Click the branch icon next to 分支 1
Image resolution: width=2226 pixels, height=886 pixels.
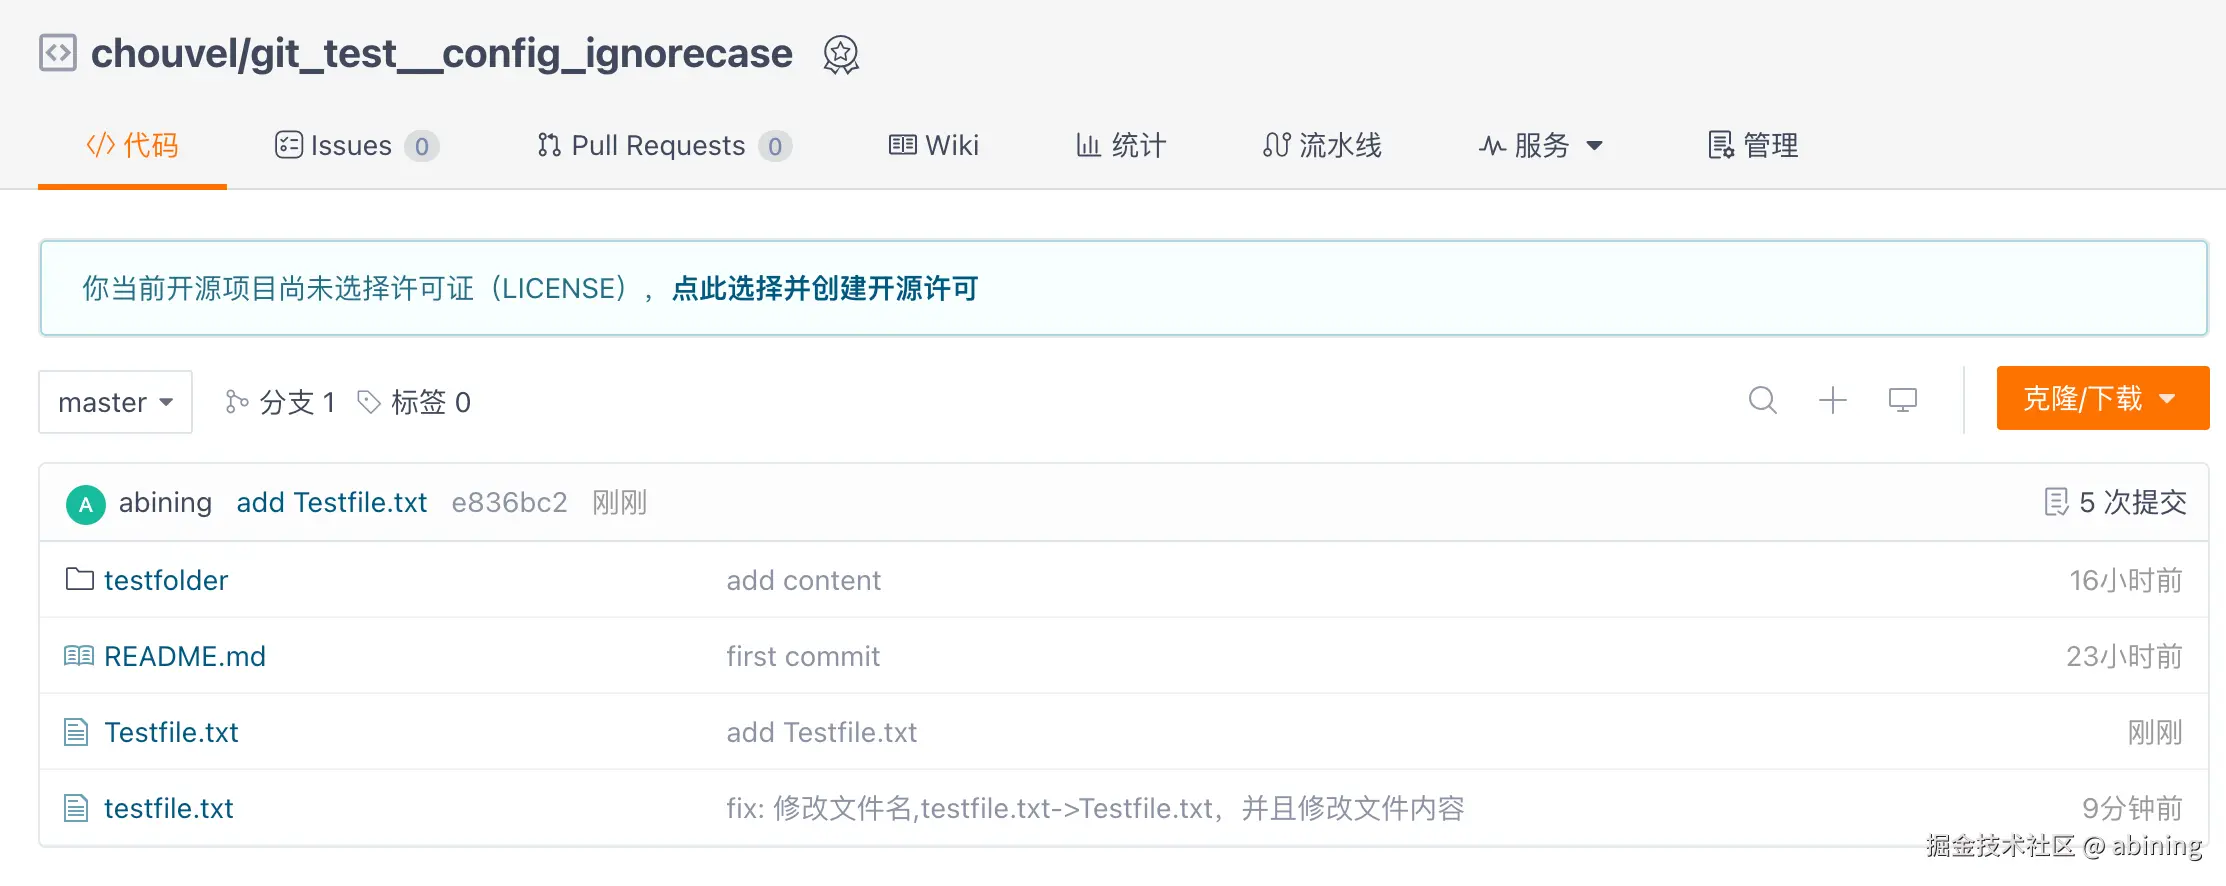tap(237, 402)
